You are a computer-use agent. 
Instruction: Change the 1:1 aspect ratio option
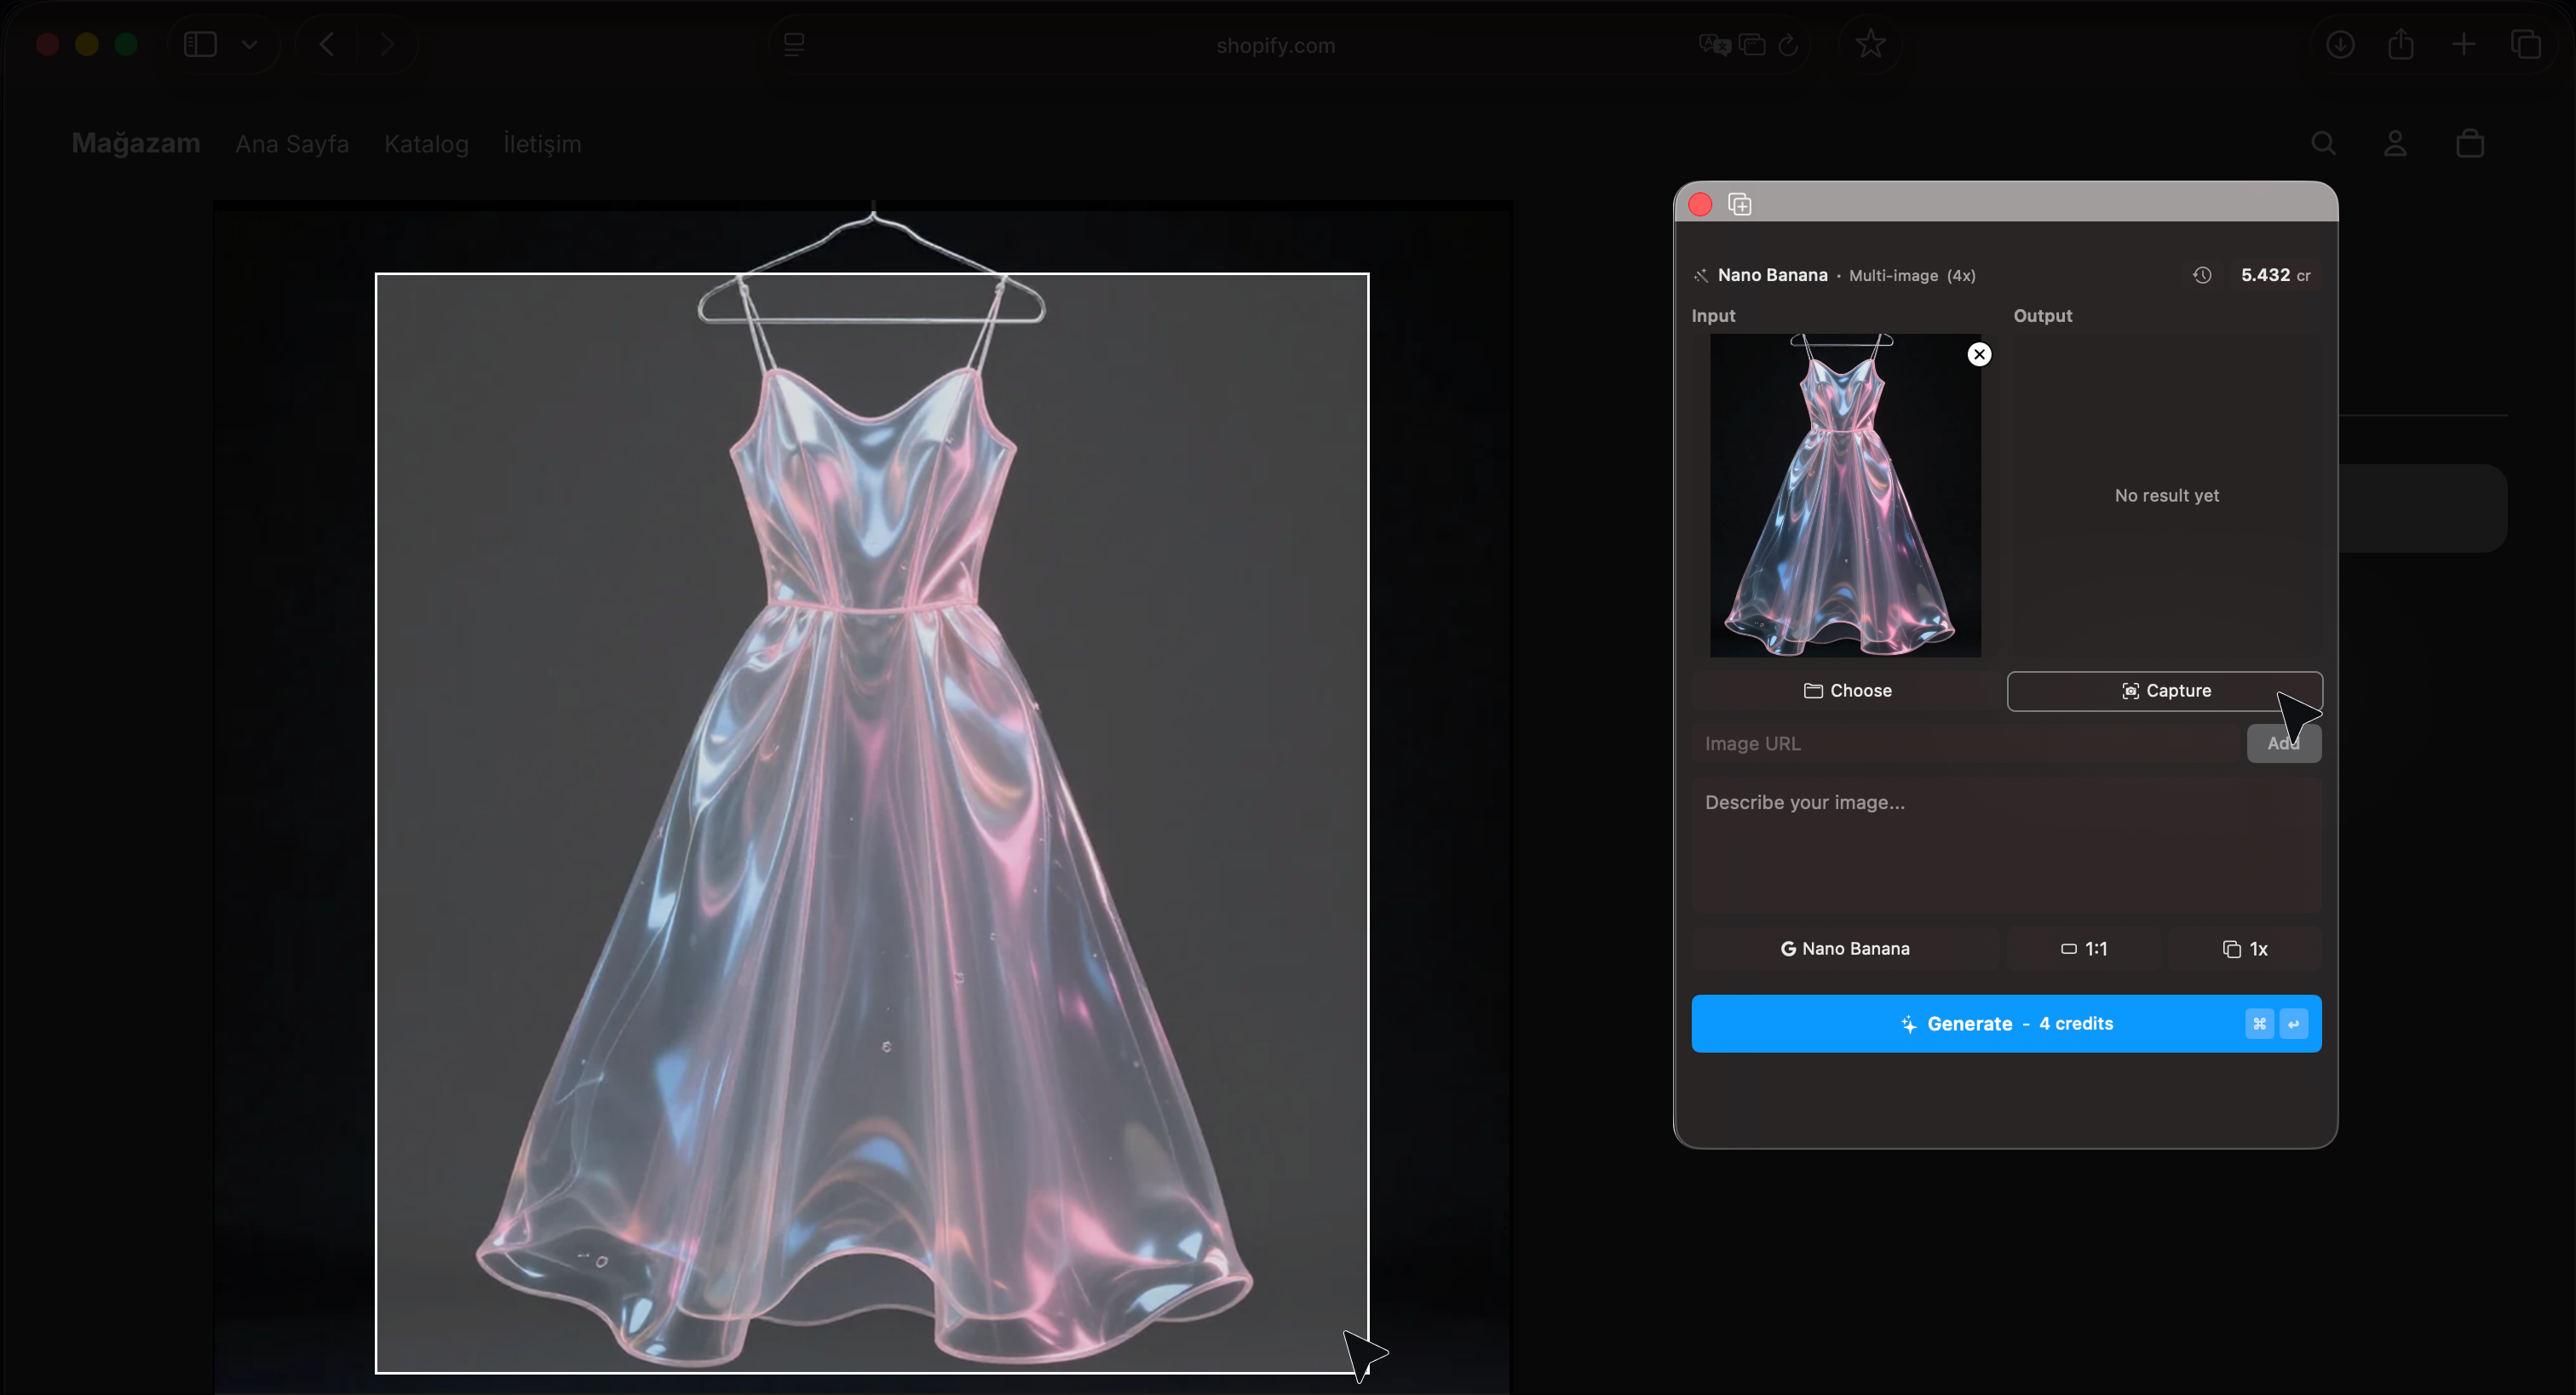point(2084,948)
